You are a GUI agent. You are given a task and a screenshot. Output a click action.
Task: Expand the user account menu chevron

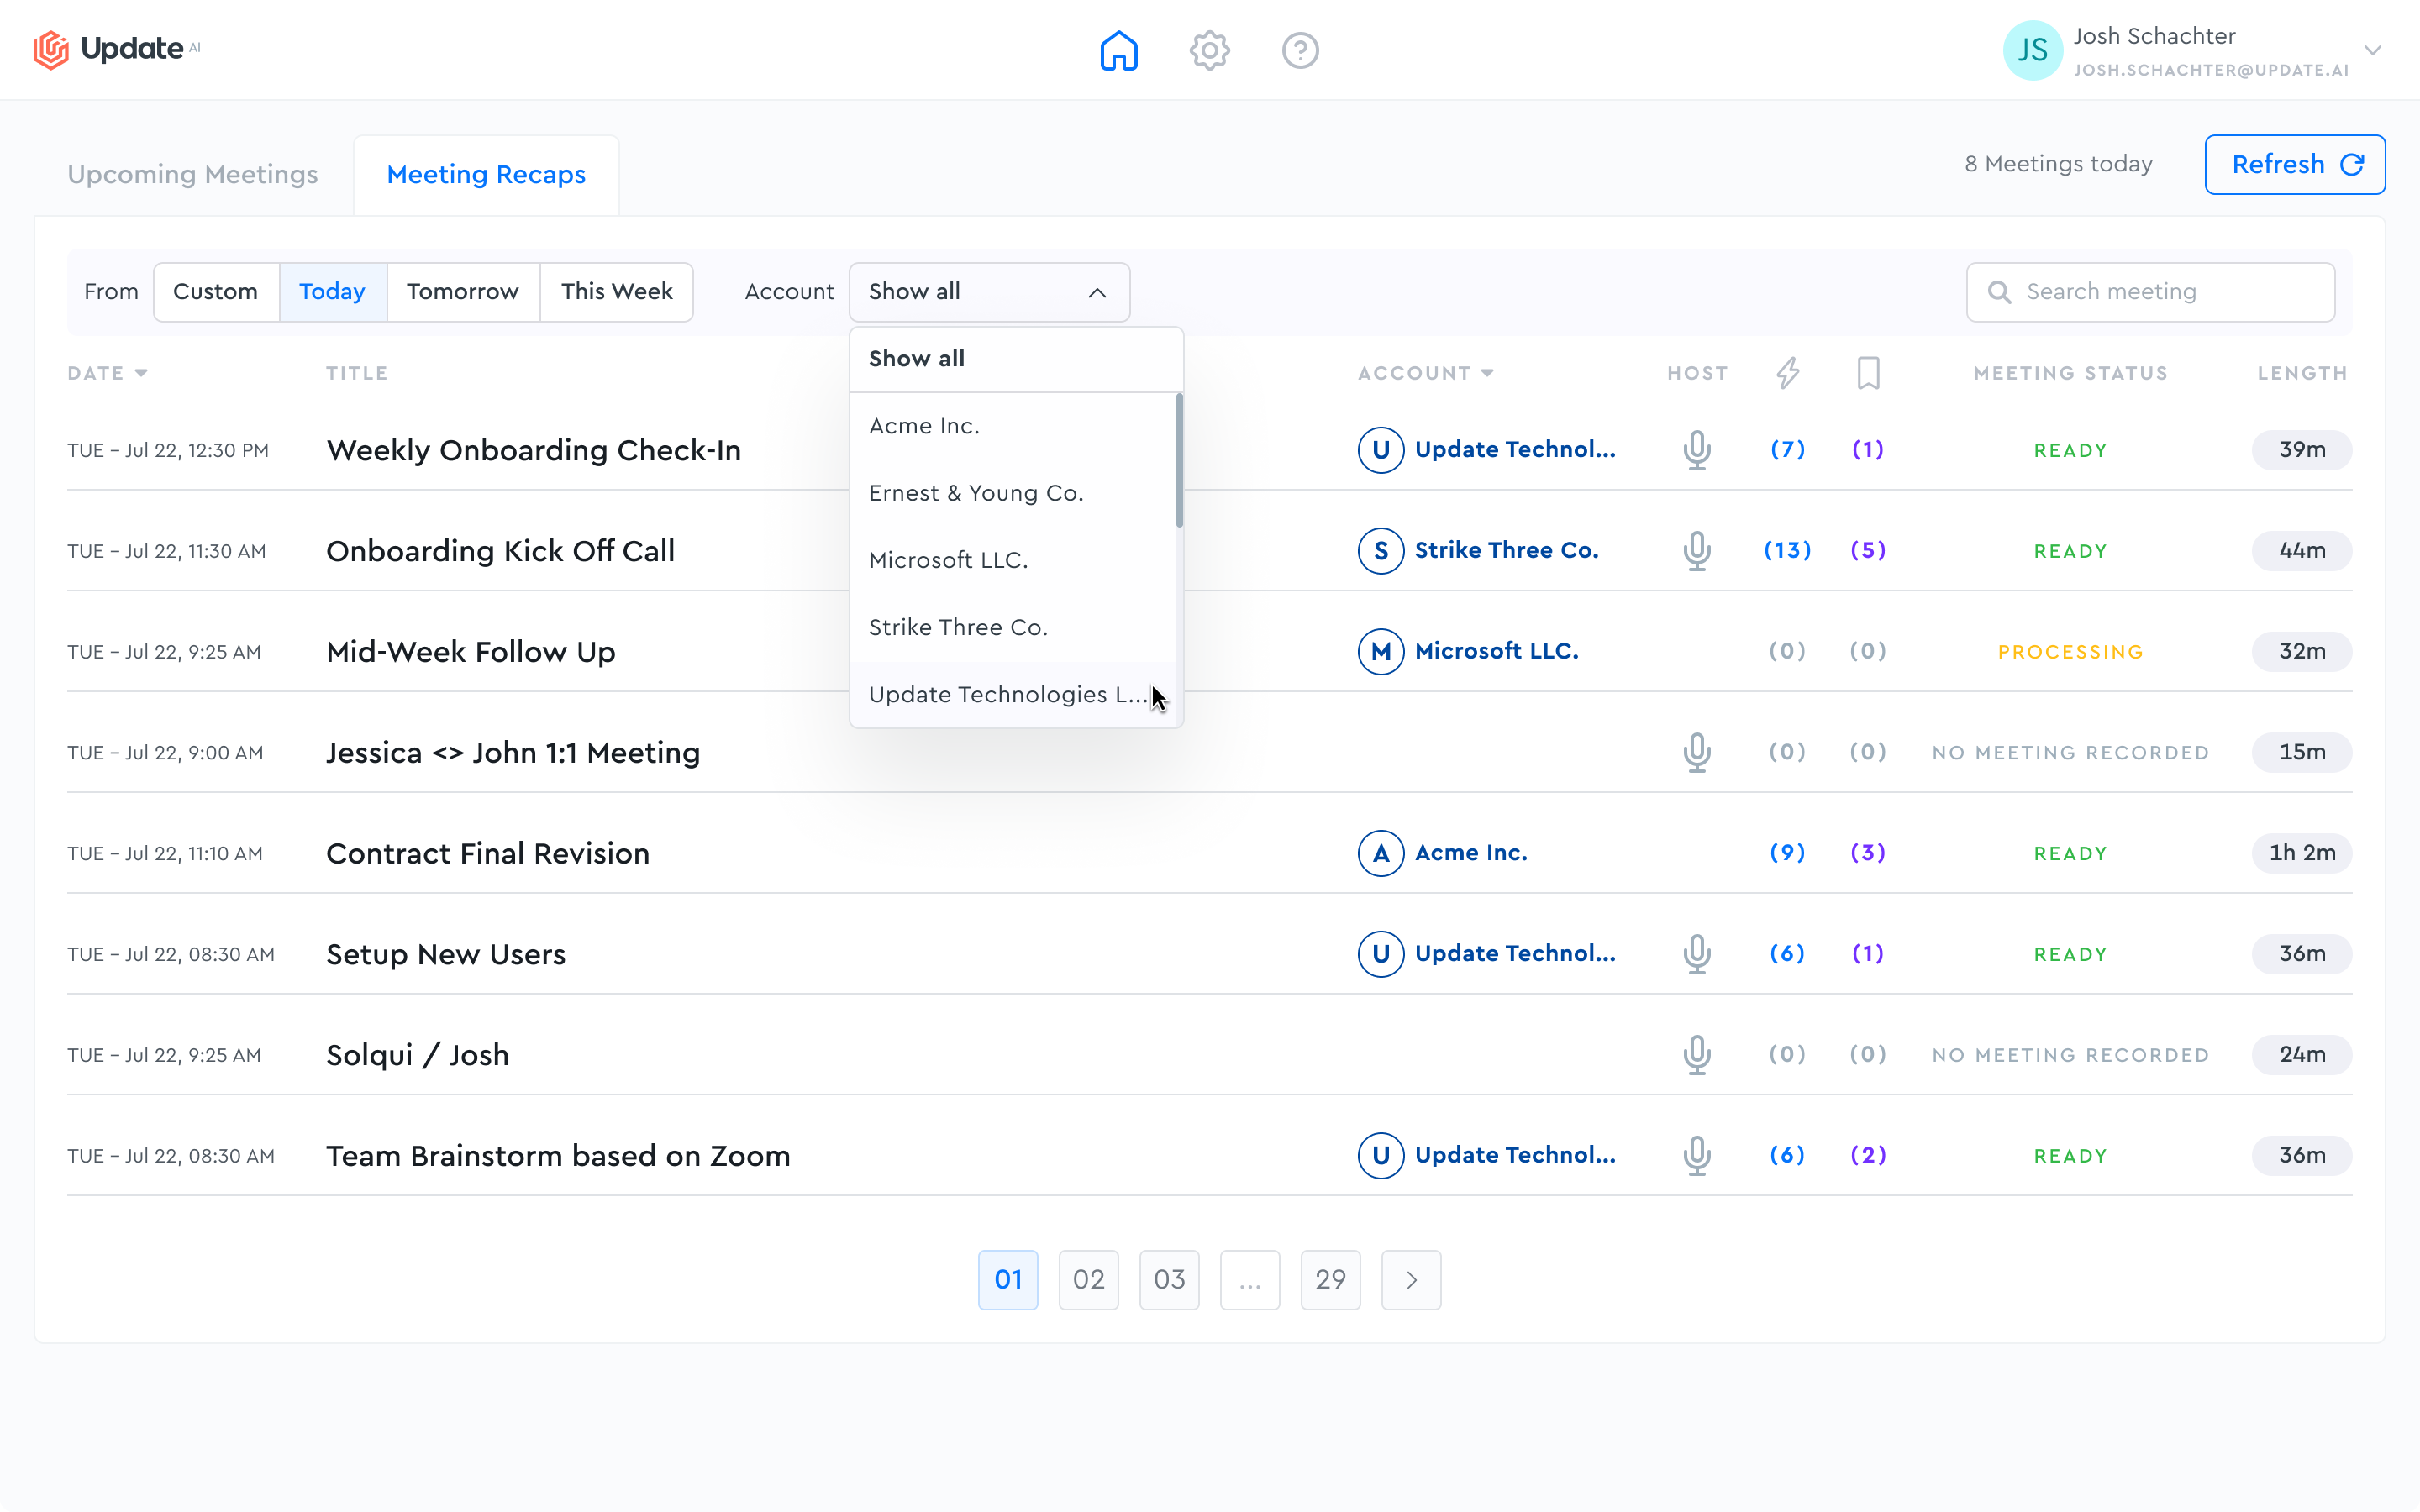[2372, 50]
